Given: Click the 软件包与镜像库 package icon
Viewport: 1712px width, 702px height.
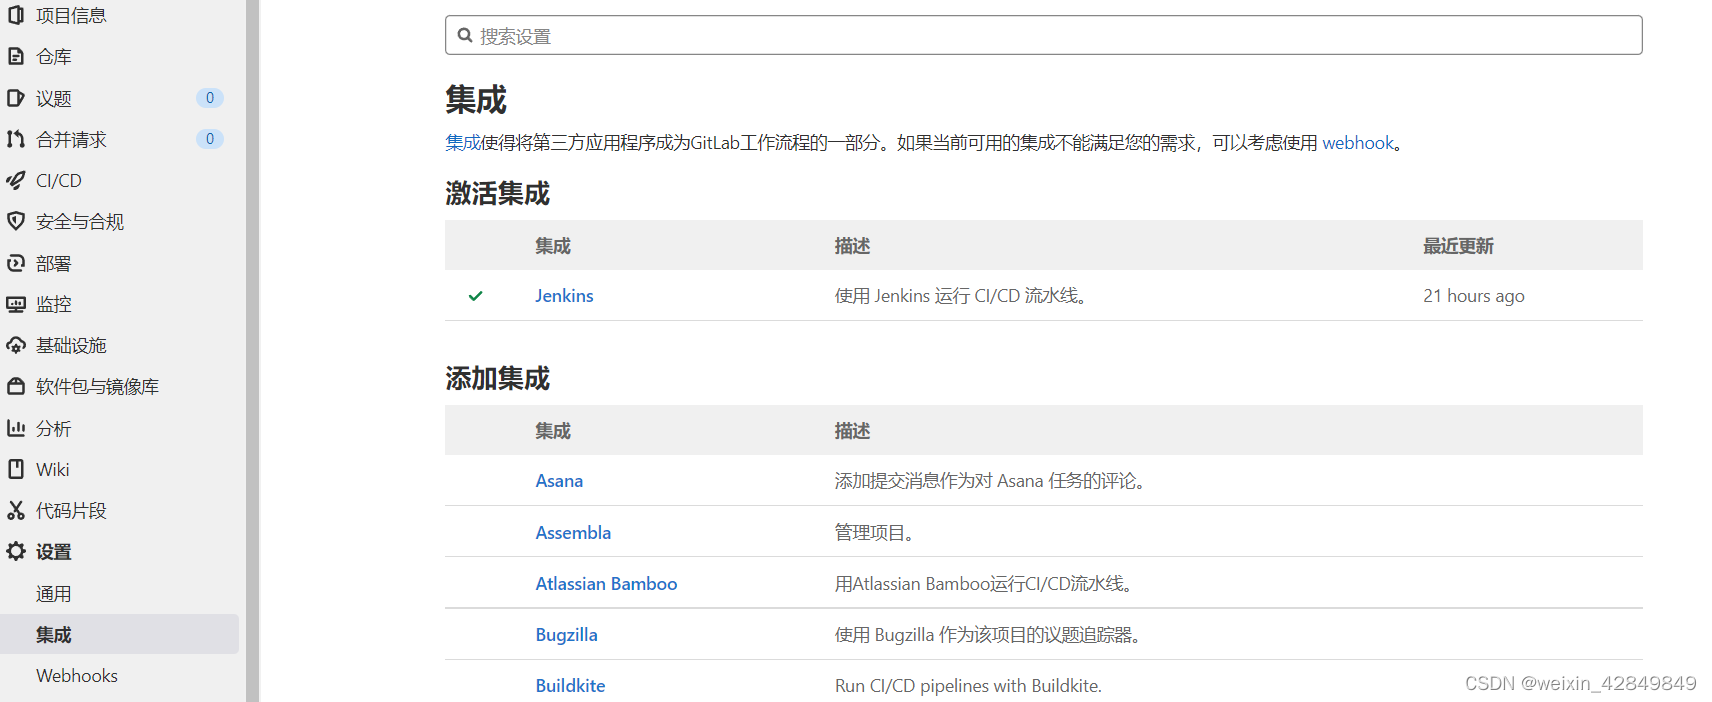Looking at the screenshot, I should click(16, 386).
